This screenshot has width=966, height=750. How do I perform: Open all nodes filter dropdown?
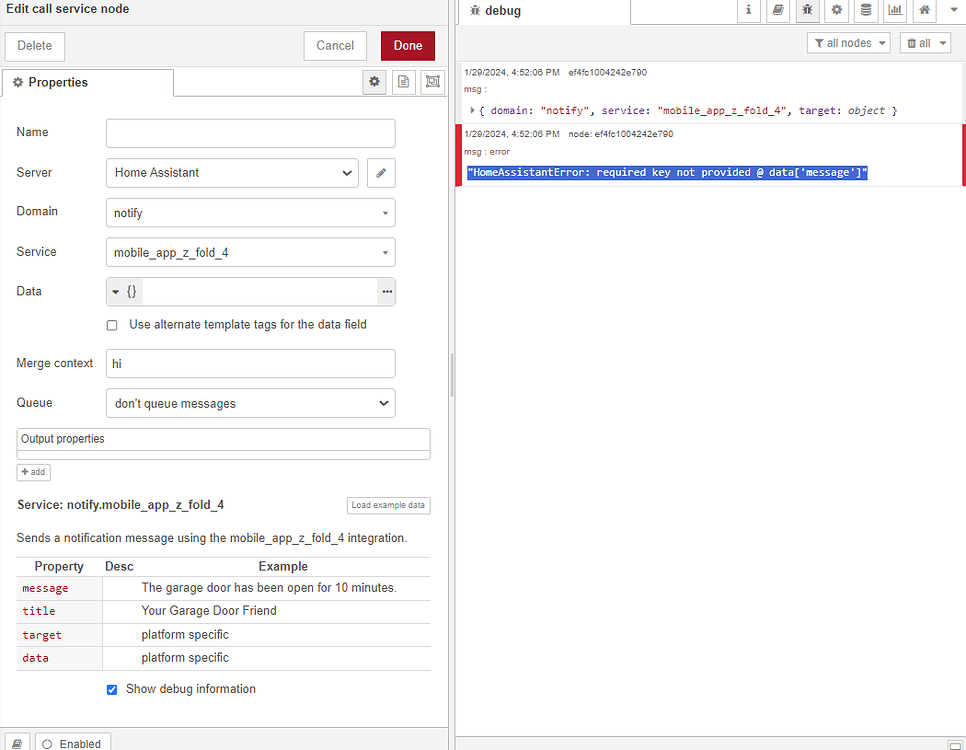click(848, 43)
